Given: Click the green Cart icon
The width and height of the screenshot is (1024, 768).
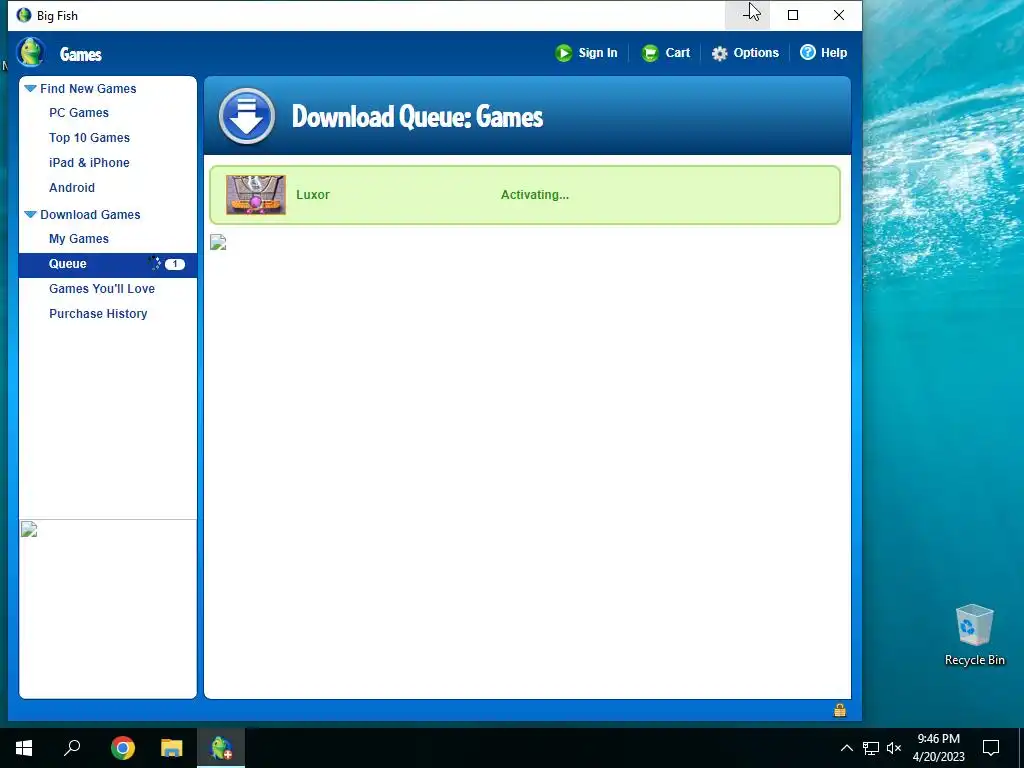Looking at the screenshot, I should coord(650,54).
